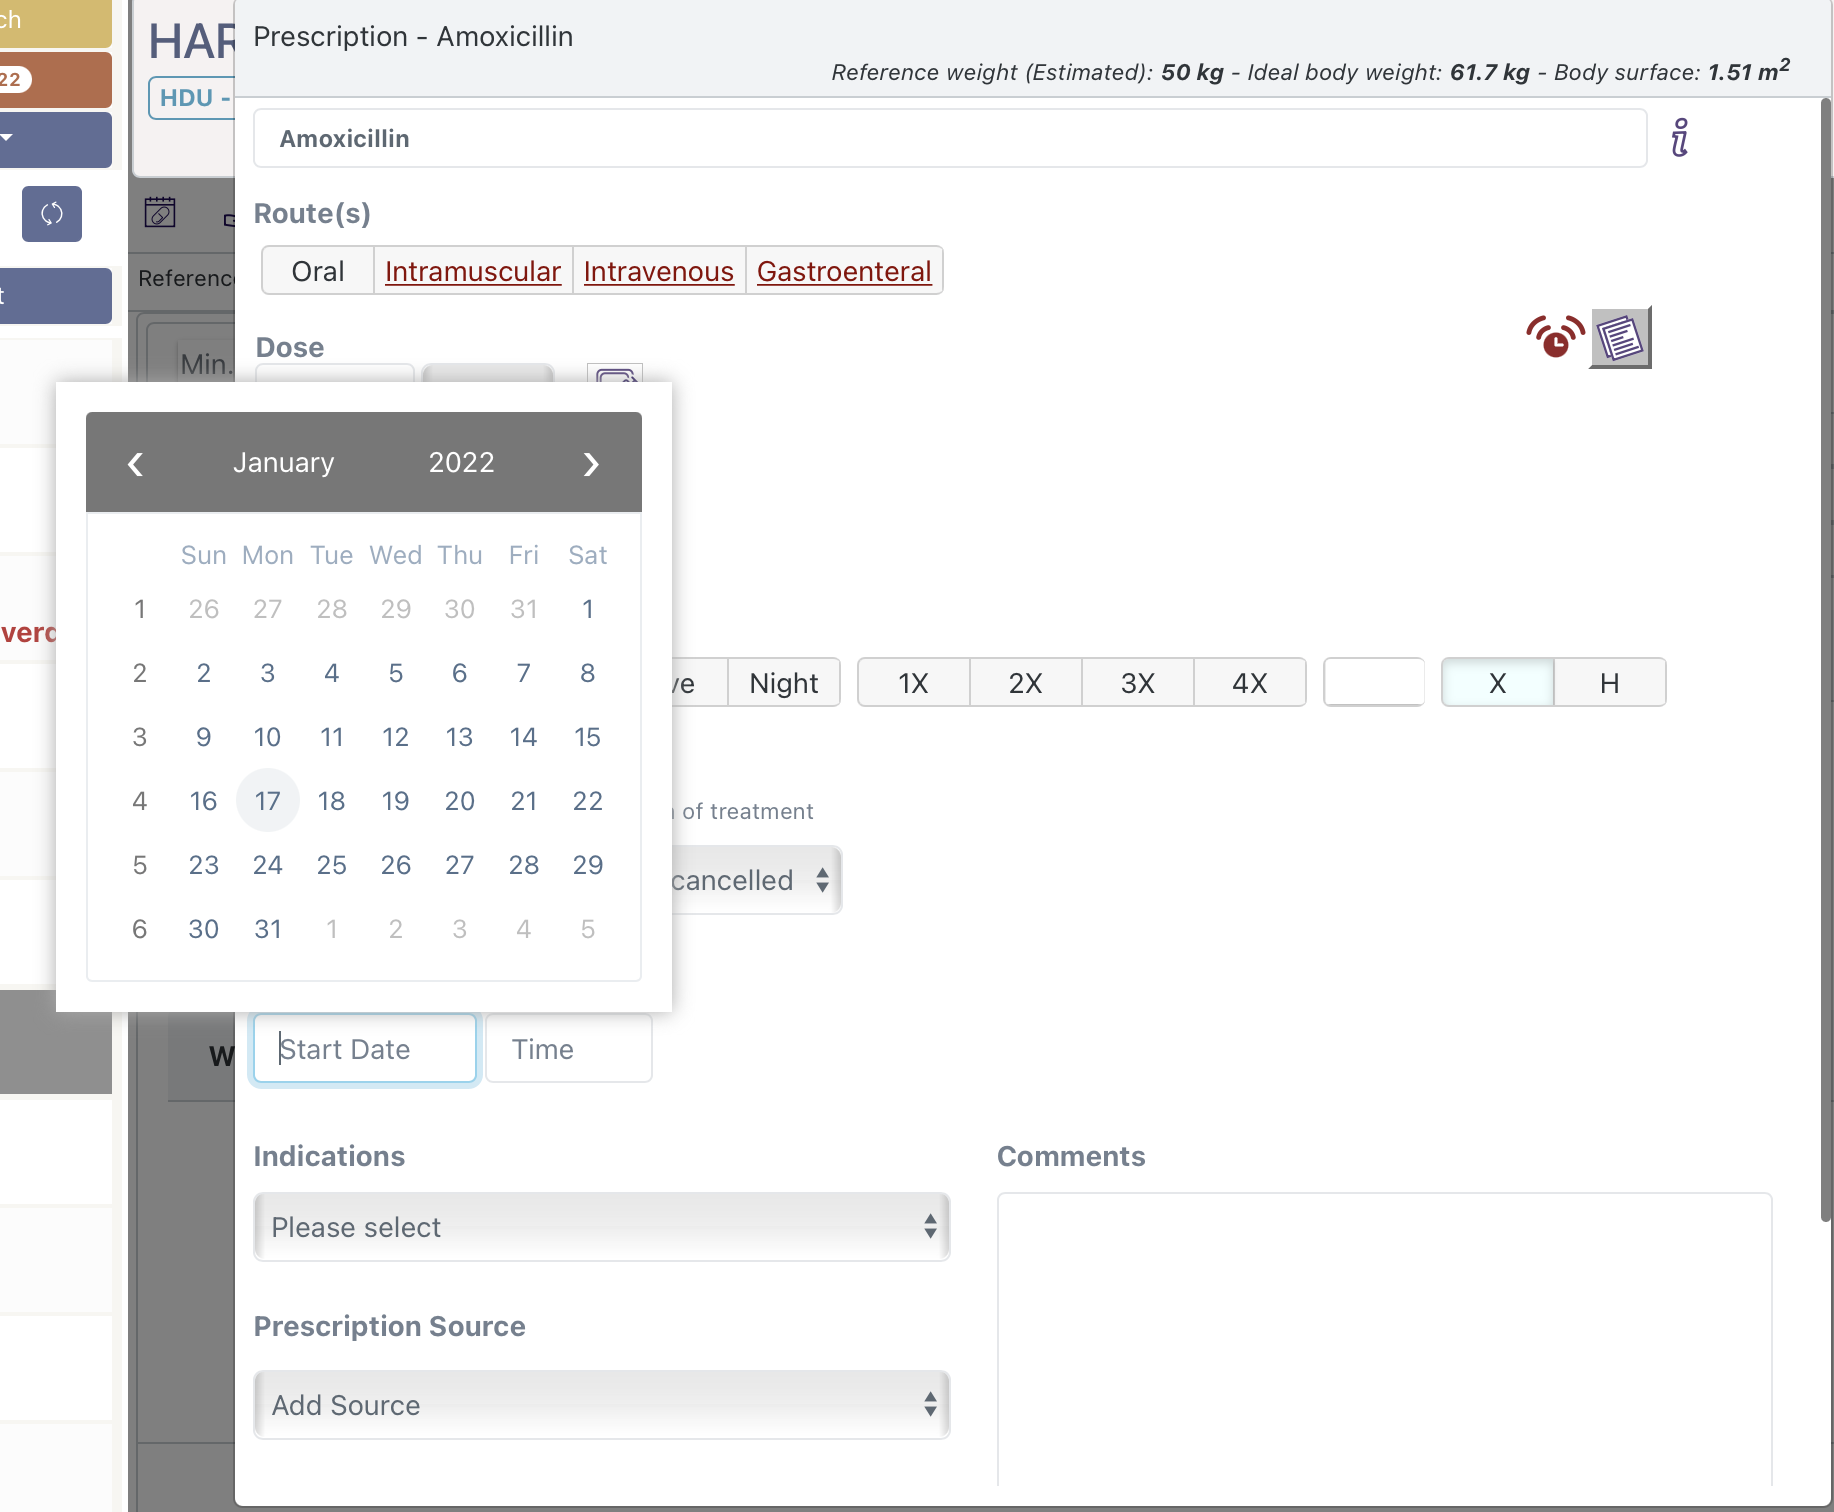Viewport: 1834px width, 1512px height.
Task: Click the info icon beside Amoxicillin field
Action: pos(1679,137)
